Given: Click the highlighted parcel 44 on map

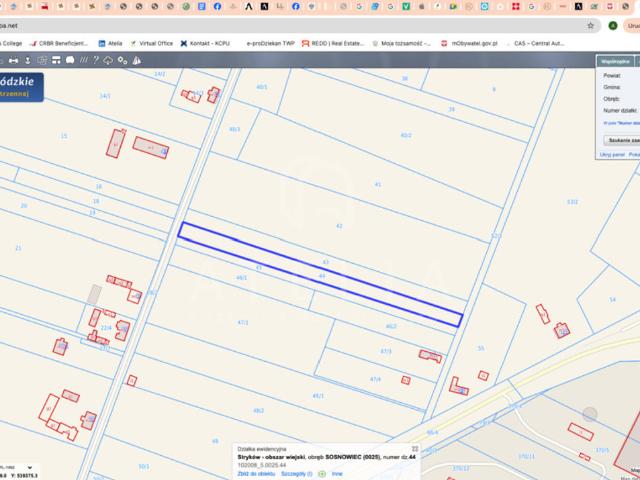Looking at the screenshot, I should (320, 274).
